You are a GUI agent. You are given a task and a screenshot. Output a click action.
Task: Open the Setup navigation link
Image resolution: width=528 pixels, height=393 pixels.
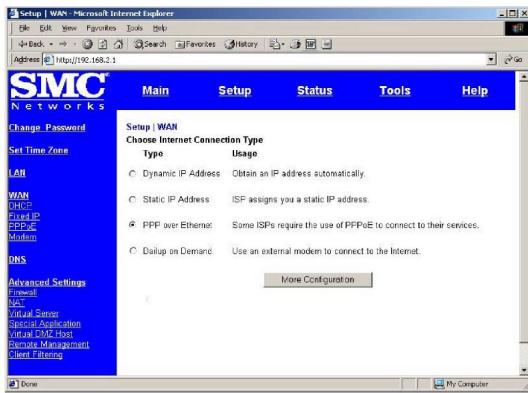point(235,91)
